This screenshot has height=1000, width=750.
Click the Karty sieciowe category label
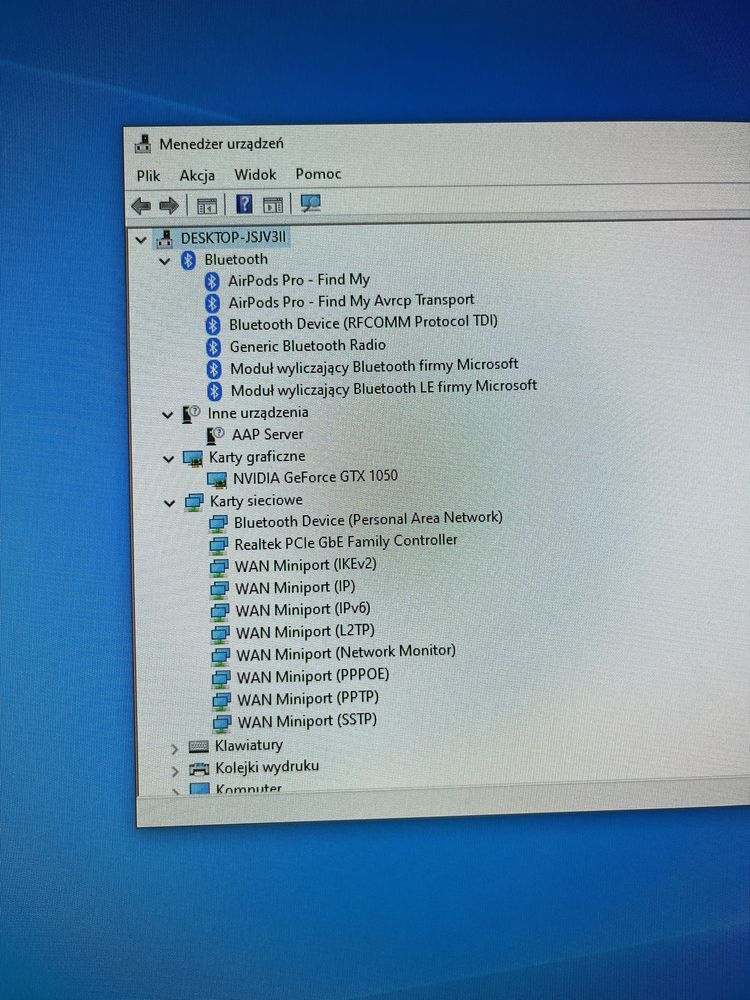pos(256,501)
